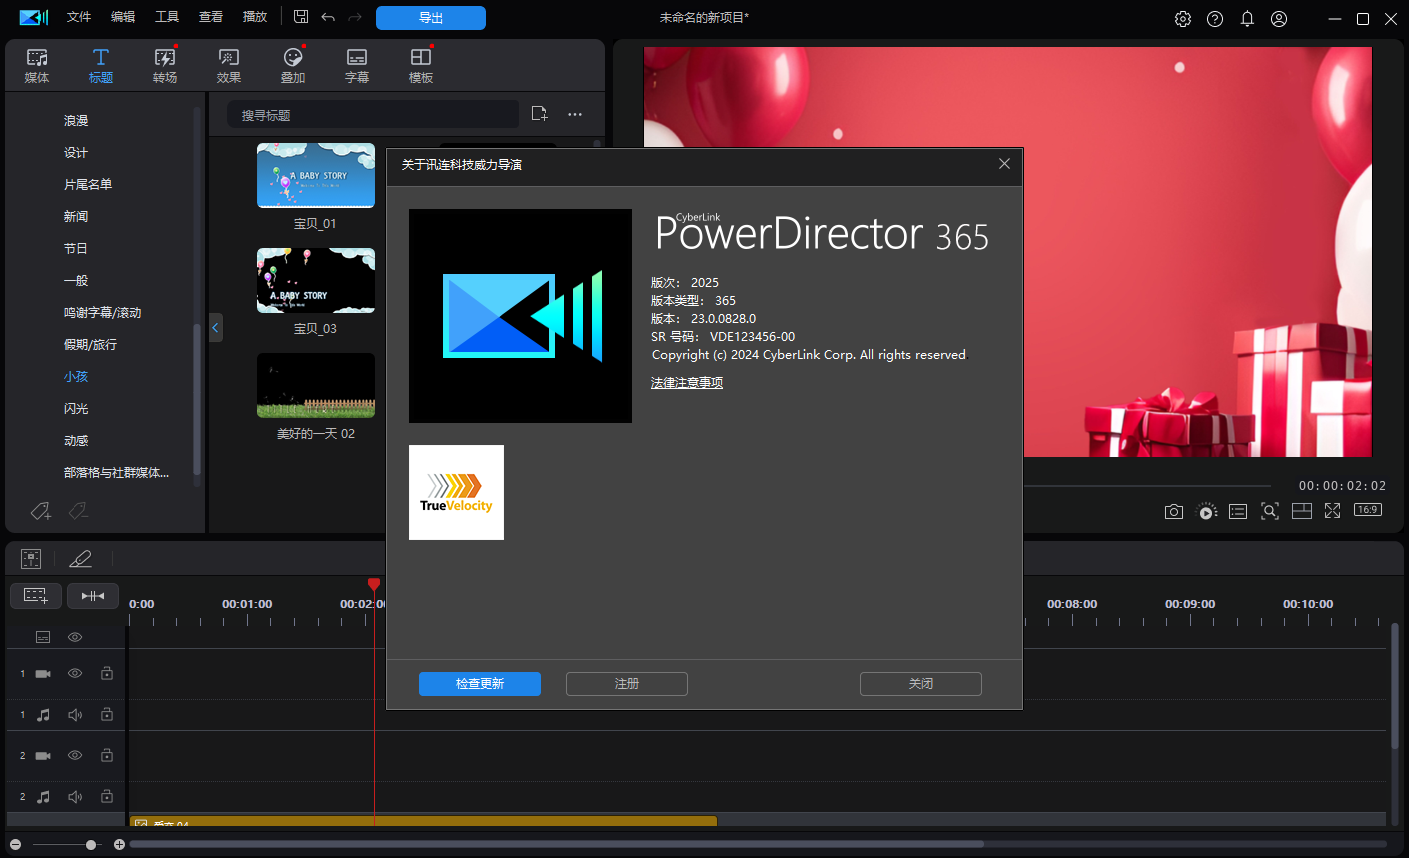Image resolution: width=1409 pixels, height=858 pixels.
Task: Select the 动感 category
Action: tap(76, 440)
